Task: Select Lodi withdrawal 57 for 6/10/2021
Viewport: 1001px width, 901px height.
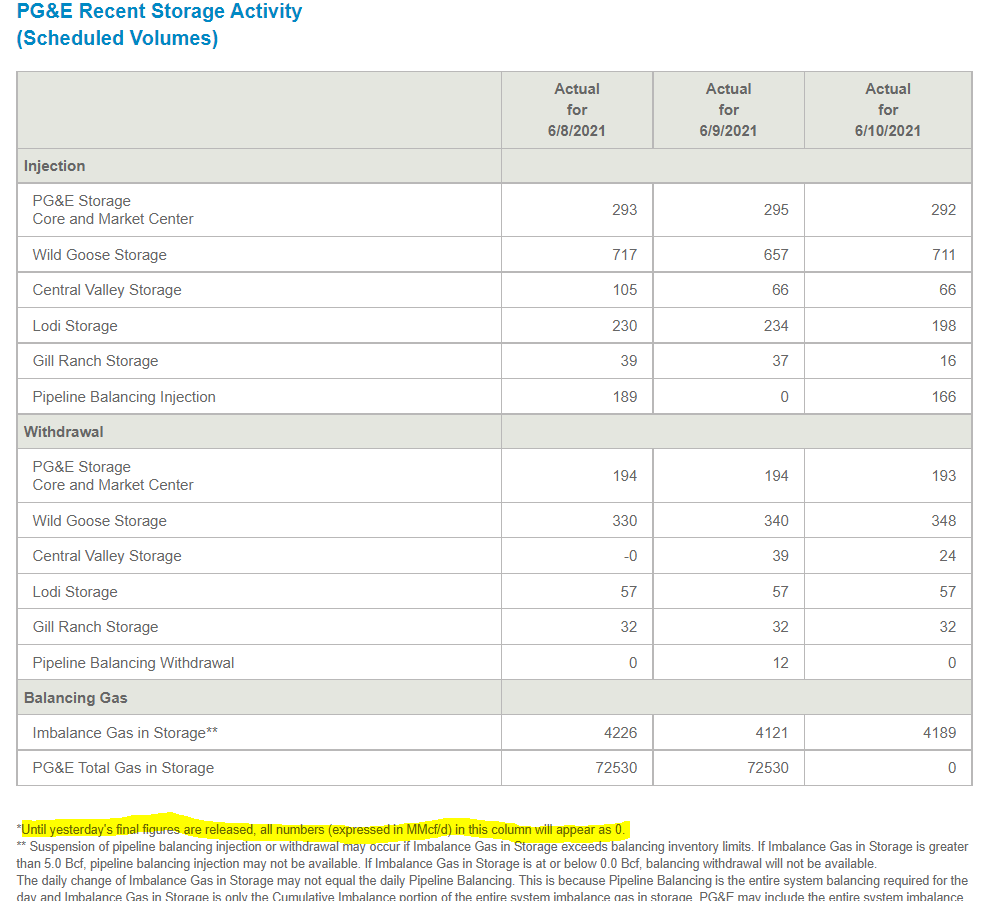Action: (947, 592)
